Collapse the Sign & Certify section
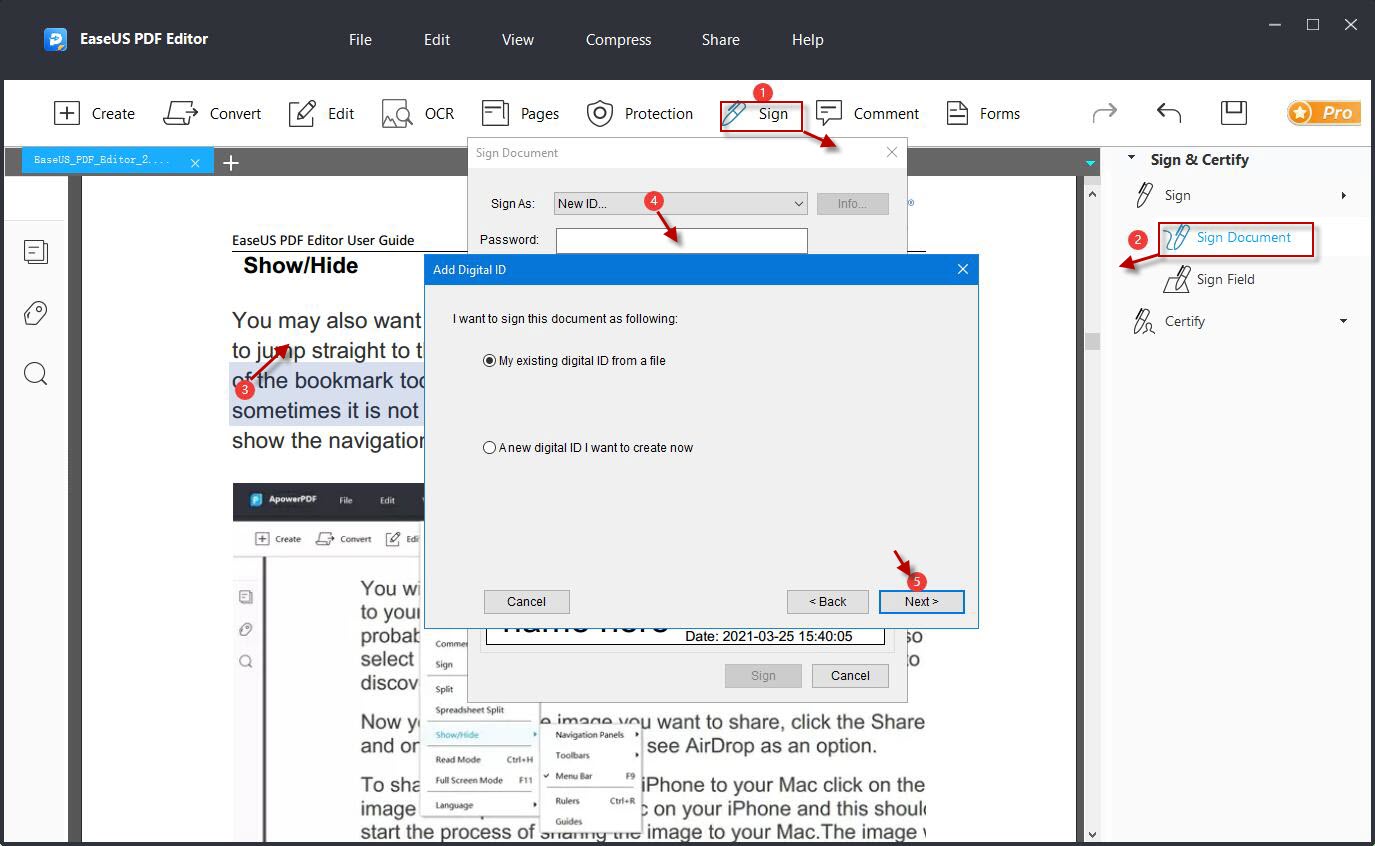This screenshot has width=1375, height=846. (x=1132, y=158)
